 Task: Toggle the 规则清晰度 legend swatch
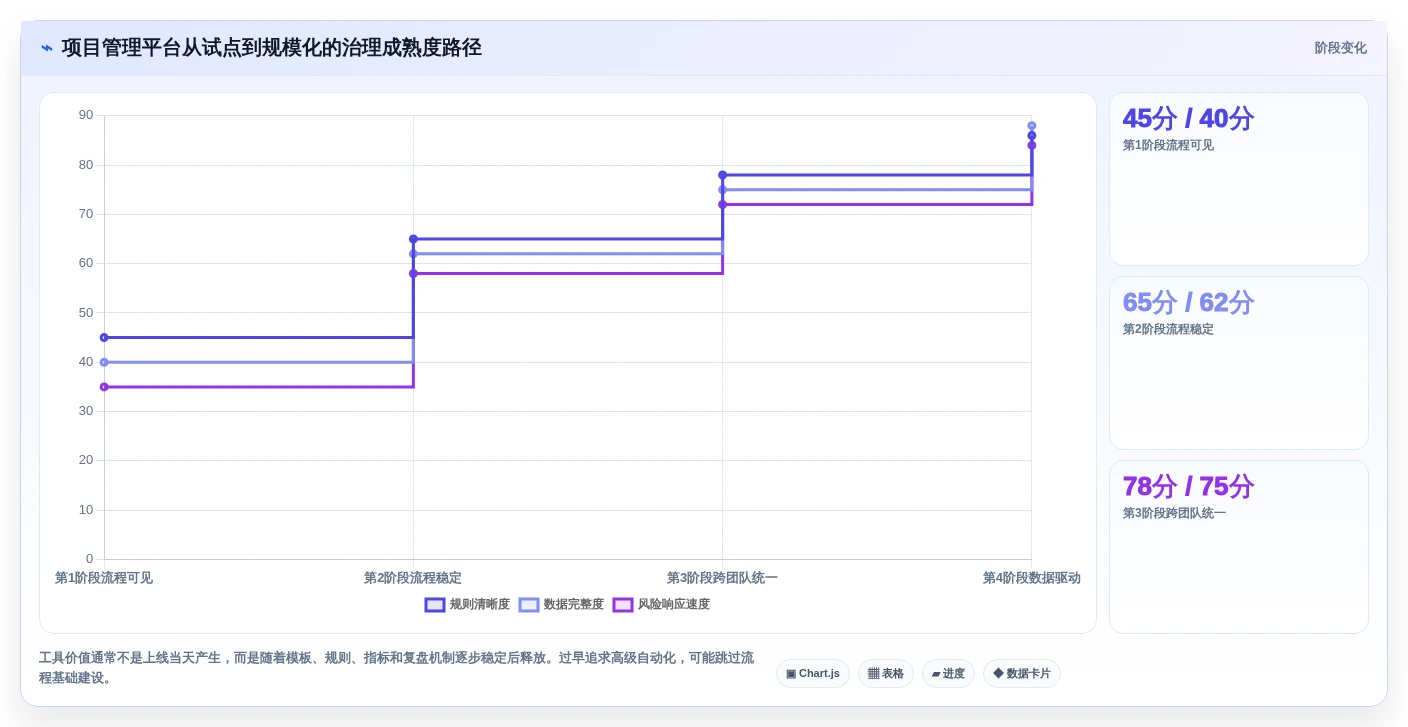coord(435,605)
